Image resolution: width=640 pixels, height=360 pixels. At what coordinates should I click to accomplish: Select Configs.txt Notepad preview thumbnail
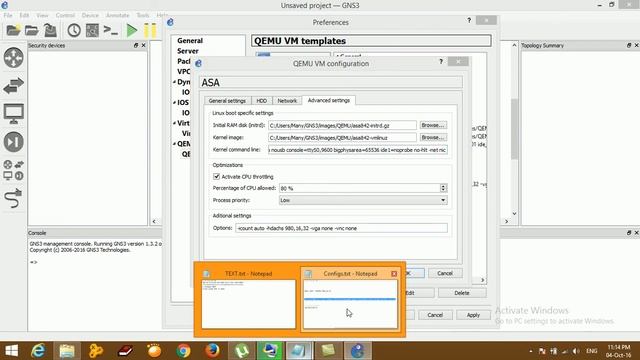click(x=350, y=304)
